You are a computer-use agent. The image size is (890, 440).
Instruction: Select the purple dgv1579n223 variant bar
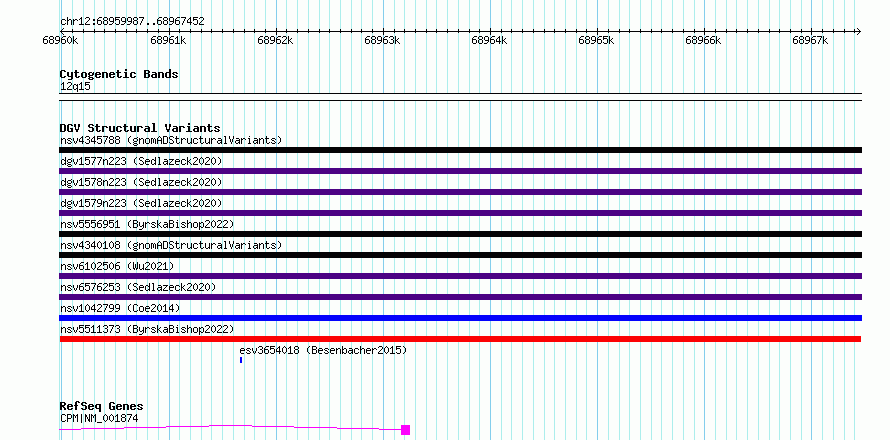460,213
